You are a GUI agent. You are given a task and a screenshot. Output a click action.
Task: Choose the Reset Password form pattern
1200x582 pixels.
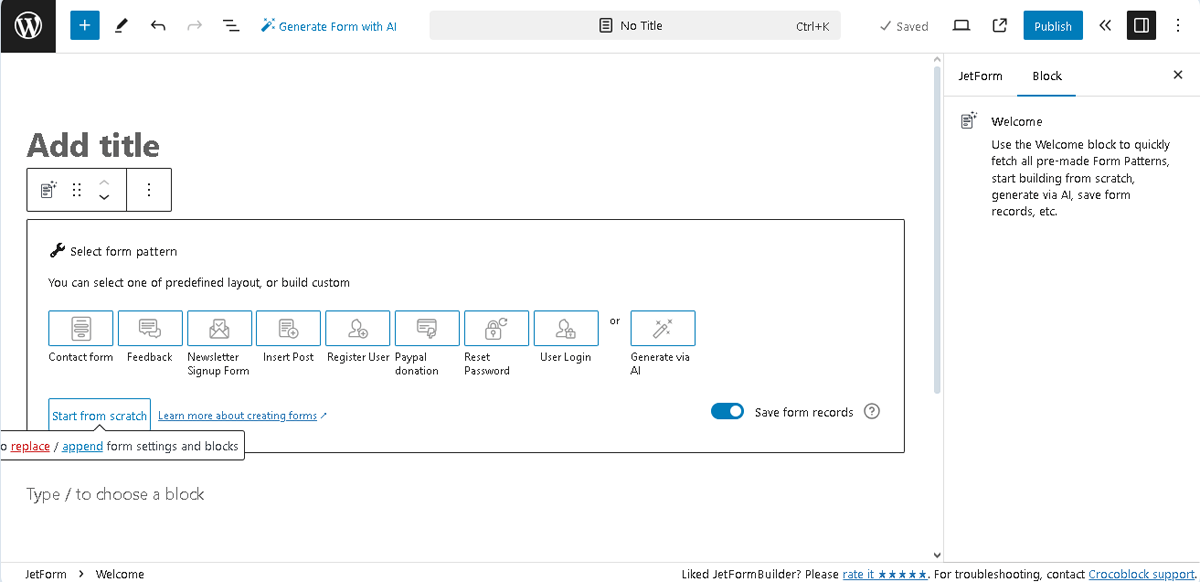click(496, 327)
